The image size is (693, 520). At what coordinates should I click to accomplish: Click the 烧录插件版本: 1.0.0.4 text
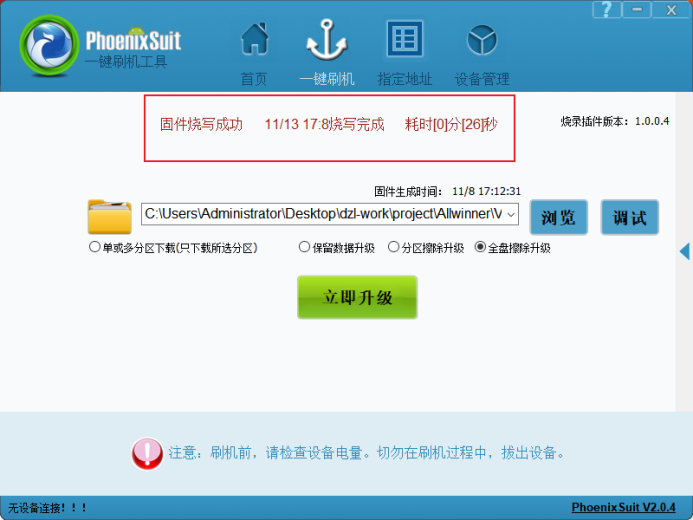[x=615, y=121]
